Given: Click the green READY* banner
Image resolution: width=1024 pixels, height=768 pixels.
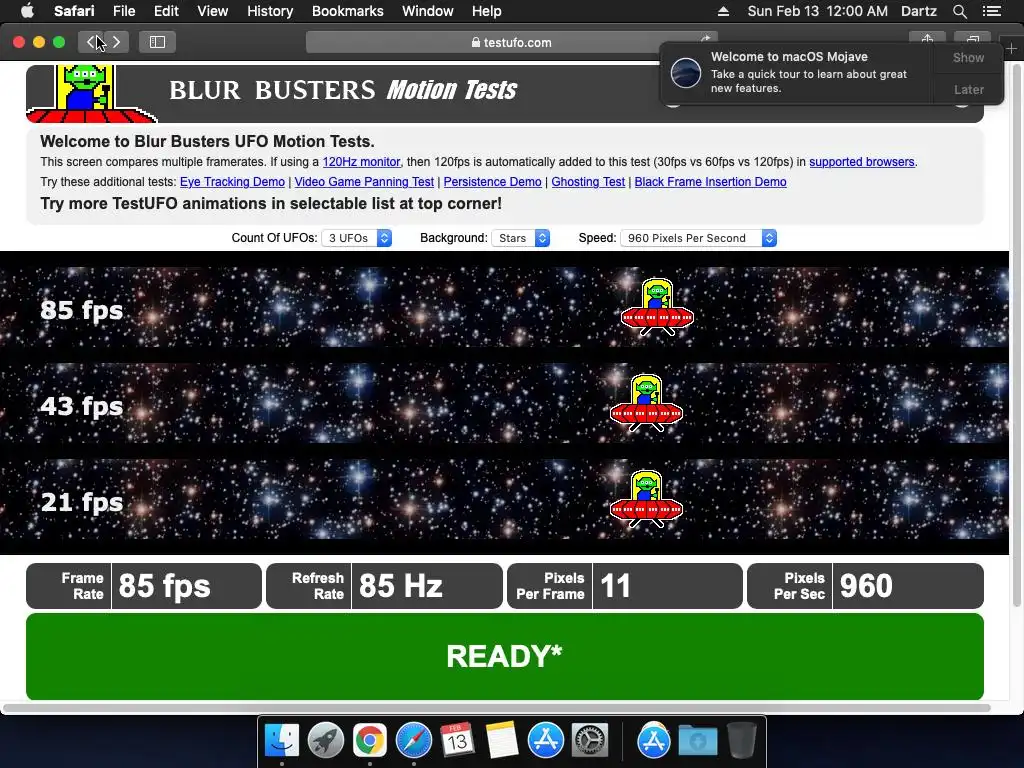Looking at the screenshot, I should pyautogui.click(x=505, y=656).
